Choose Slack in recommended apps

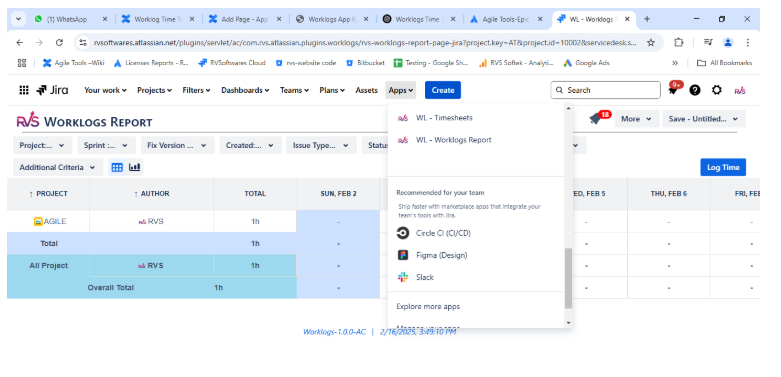(x=476, y=277)
